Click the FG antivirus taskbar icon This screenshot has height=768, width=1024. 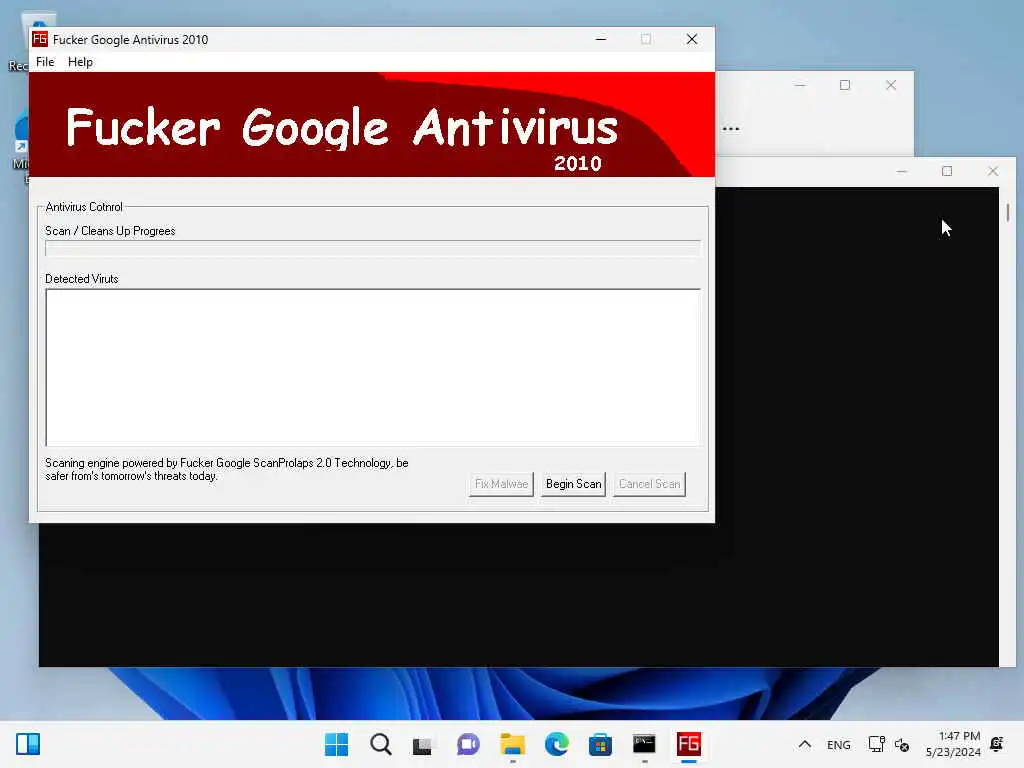[x=688, y=744]
